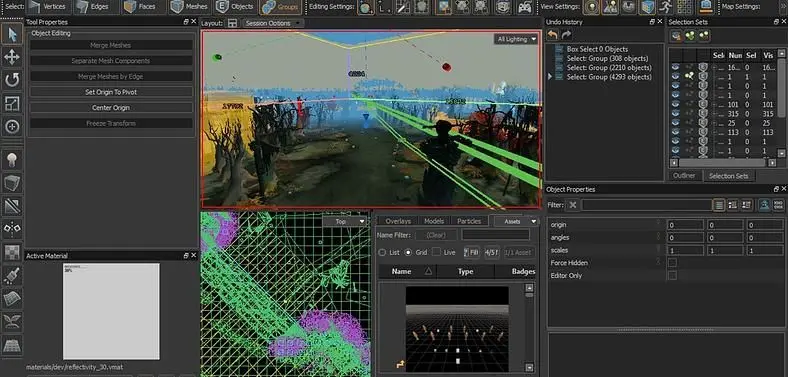The height and width of the screenshot is (377, 788).
Task: Choose Objects selection mode
Action: click(235, 7)
